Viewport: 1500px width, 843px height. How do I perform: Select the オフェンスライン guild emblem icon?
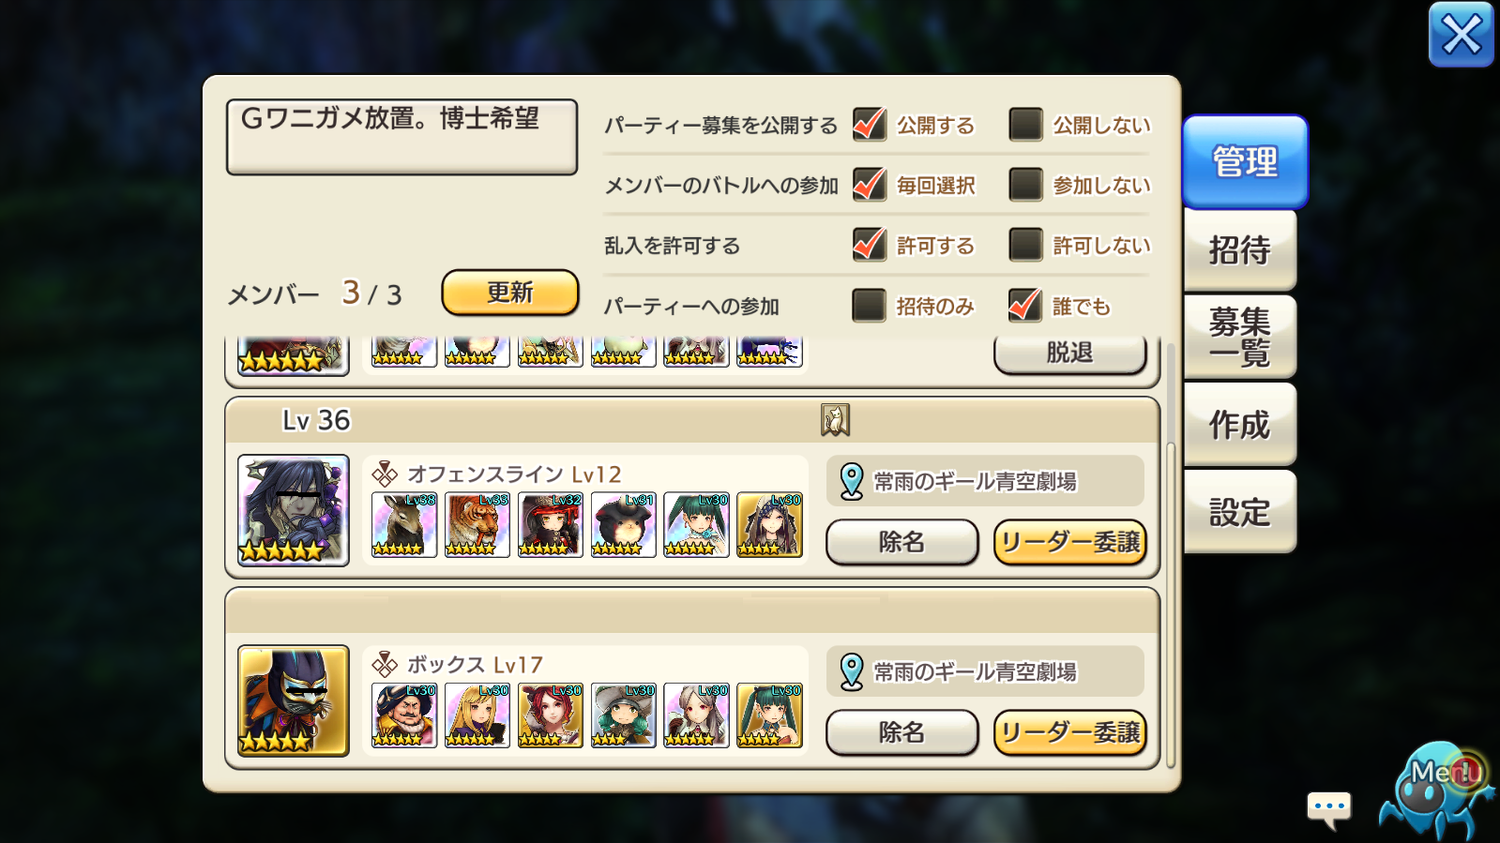pyautogui.click(x=385, y=473)
